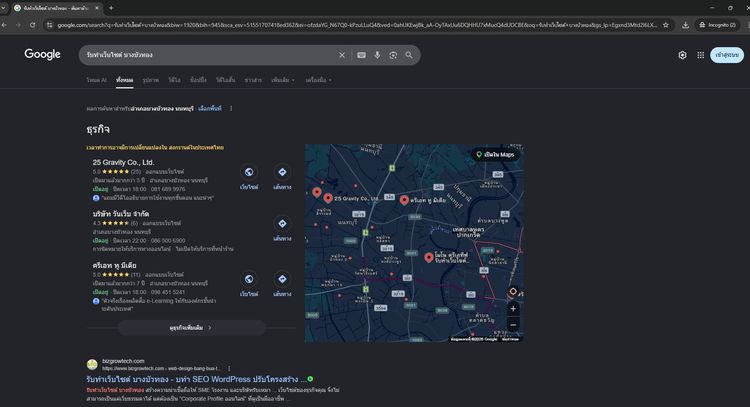750x407 pixels.
Task: Click the โฮโม ครีเอทีฟ map pin
Action: [x=429, y=258]
